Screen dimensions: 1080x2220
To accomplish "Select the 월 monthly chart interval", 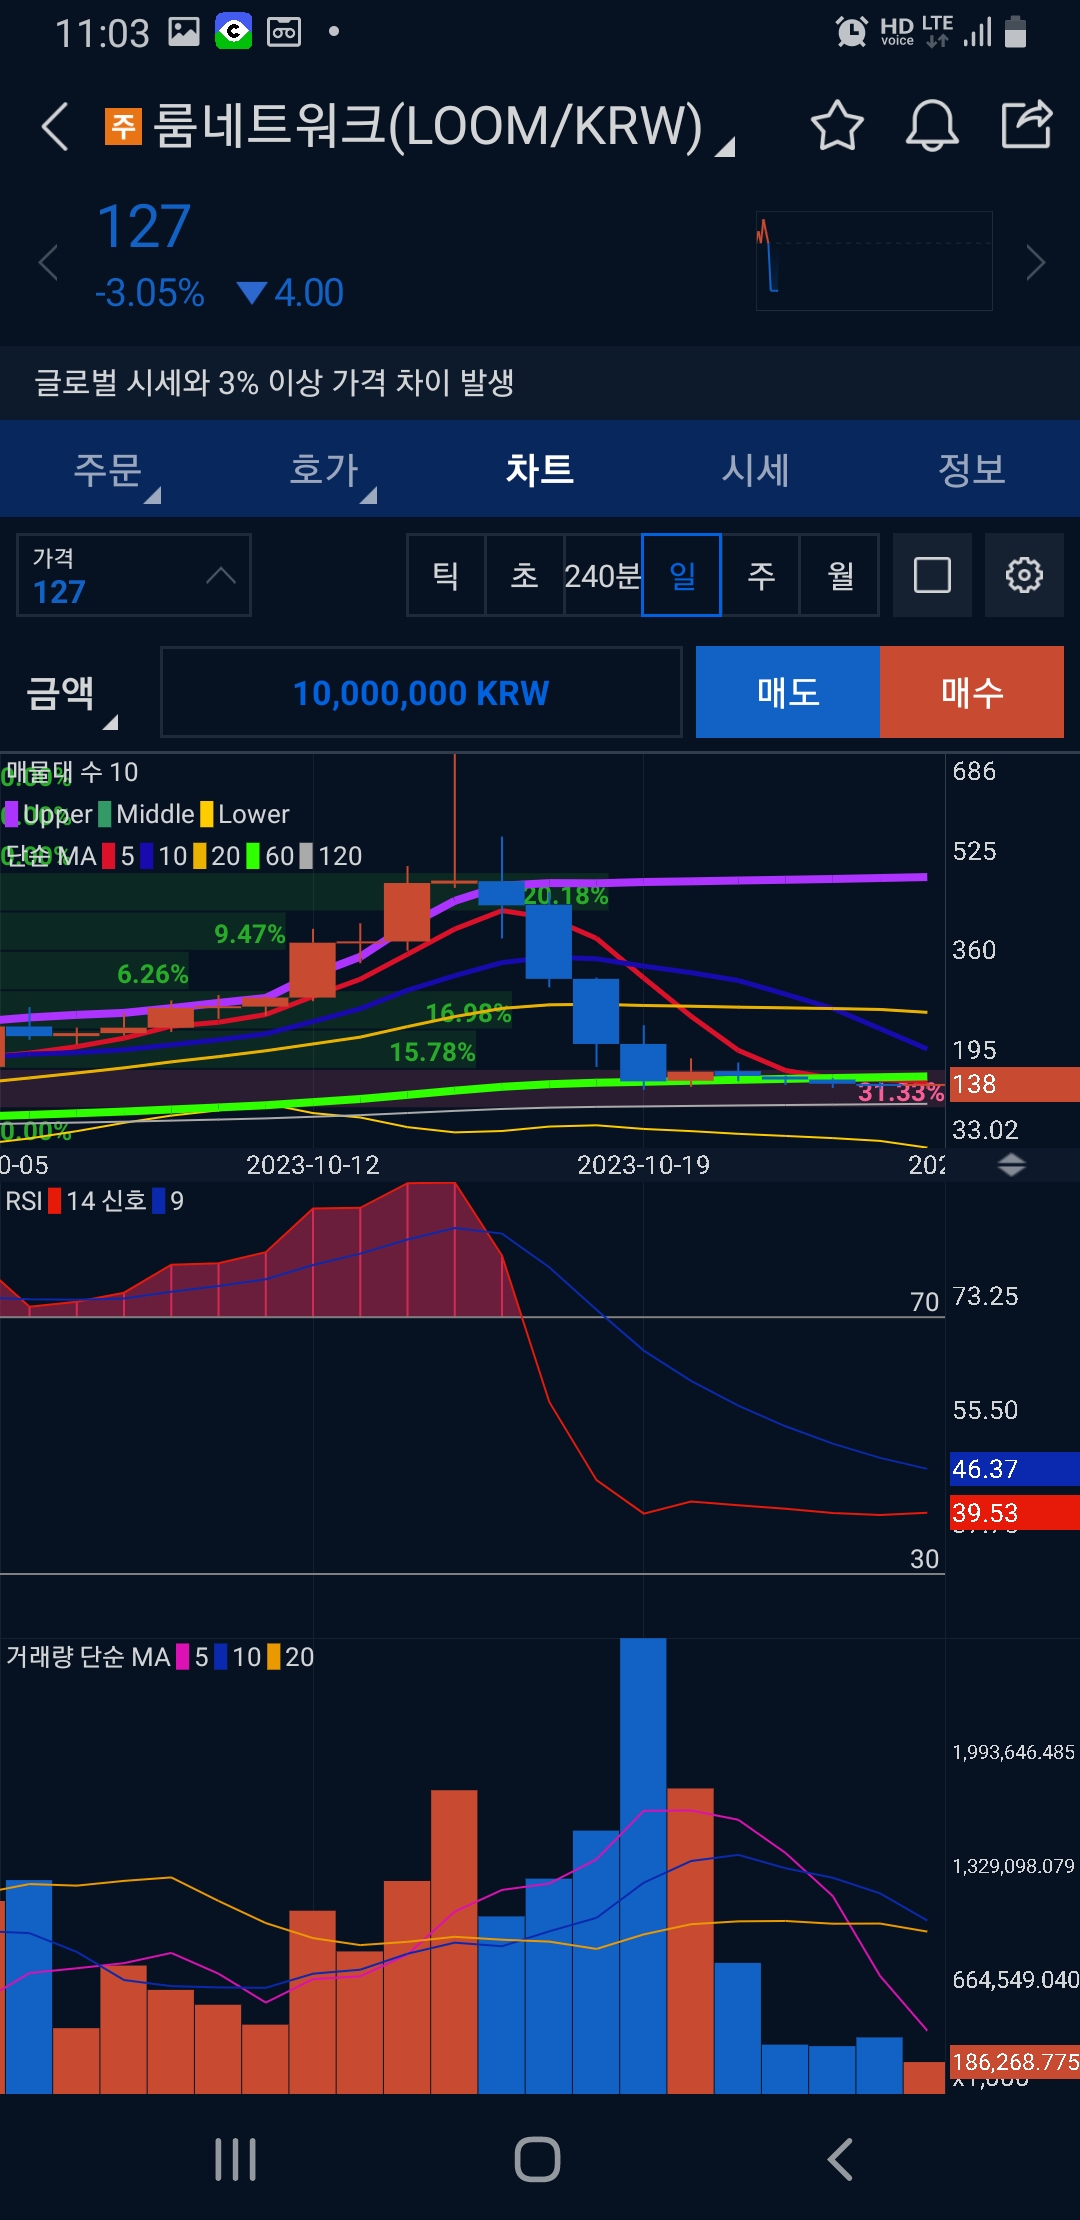I will coord(840,575).
